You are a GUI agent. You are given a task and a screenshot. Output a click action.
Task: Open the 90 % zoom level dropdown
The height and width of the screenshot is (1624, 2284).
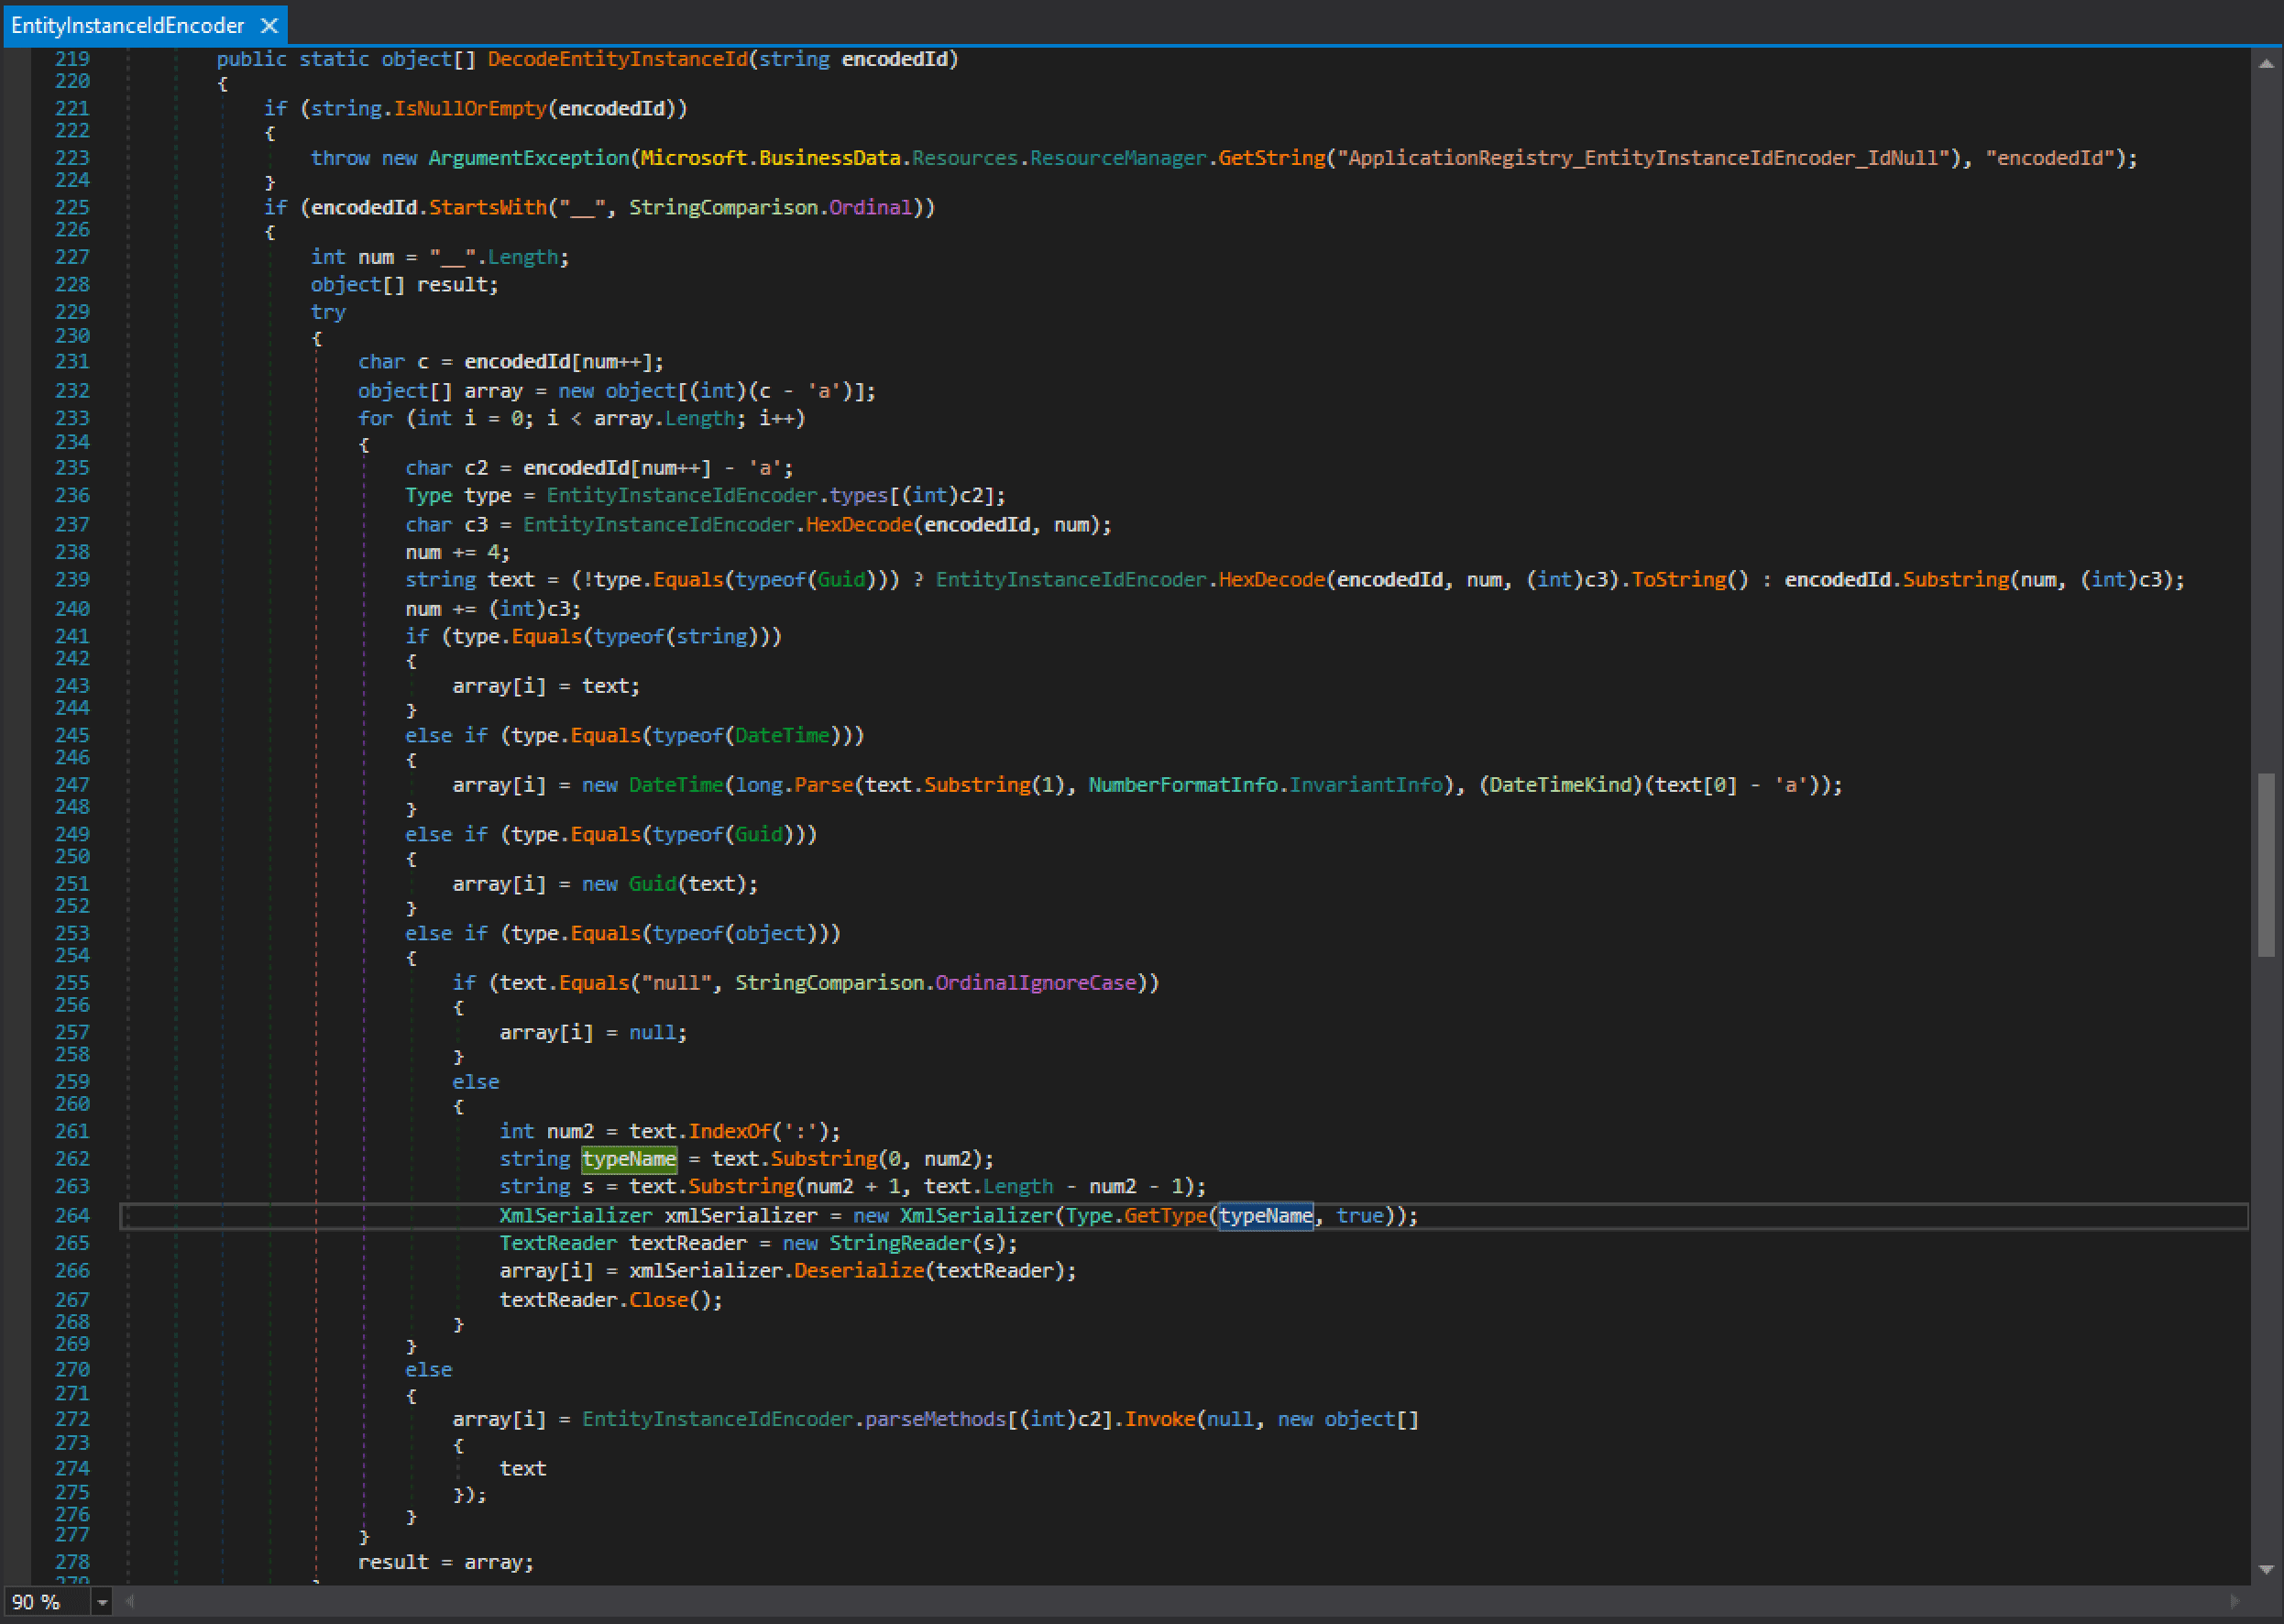(x=102, y=1602)
